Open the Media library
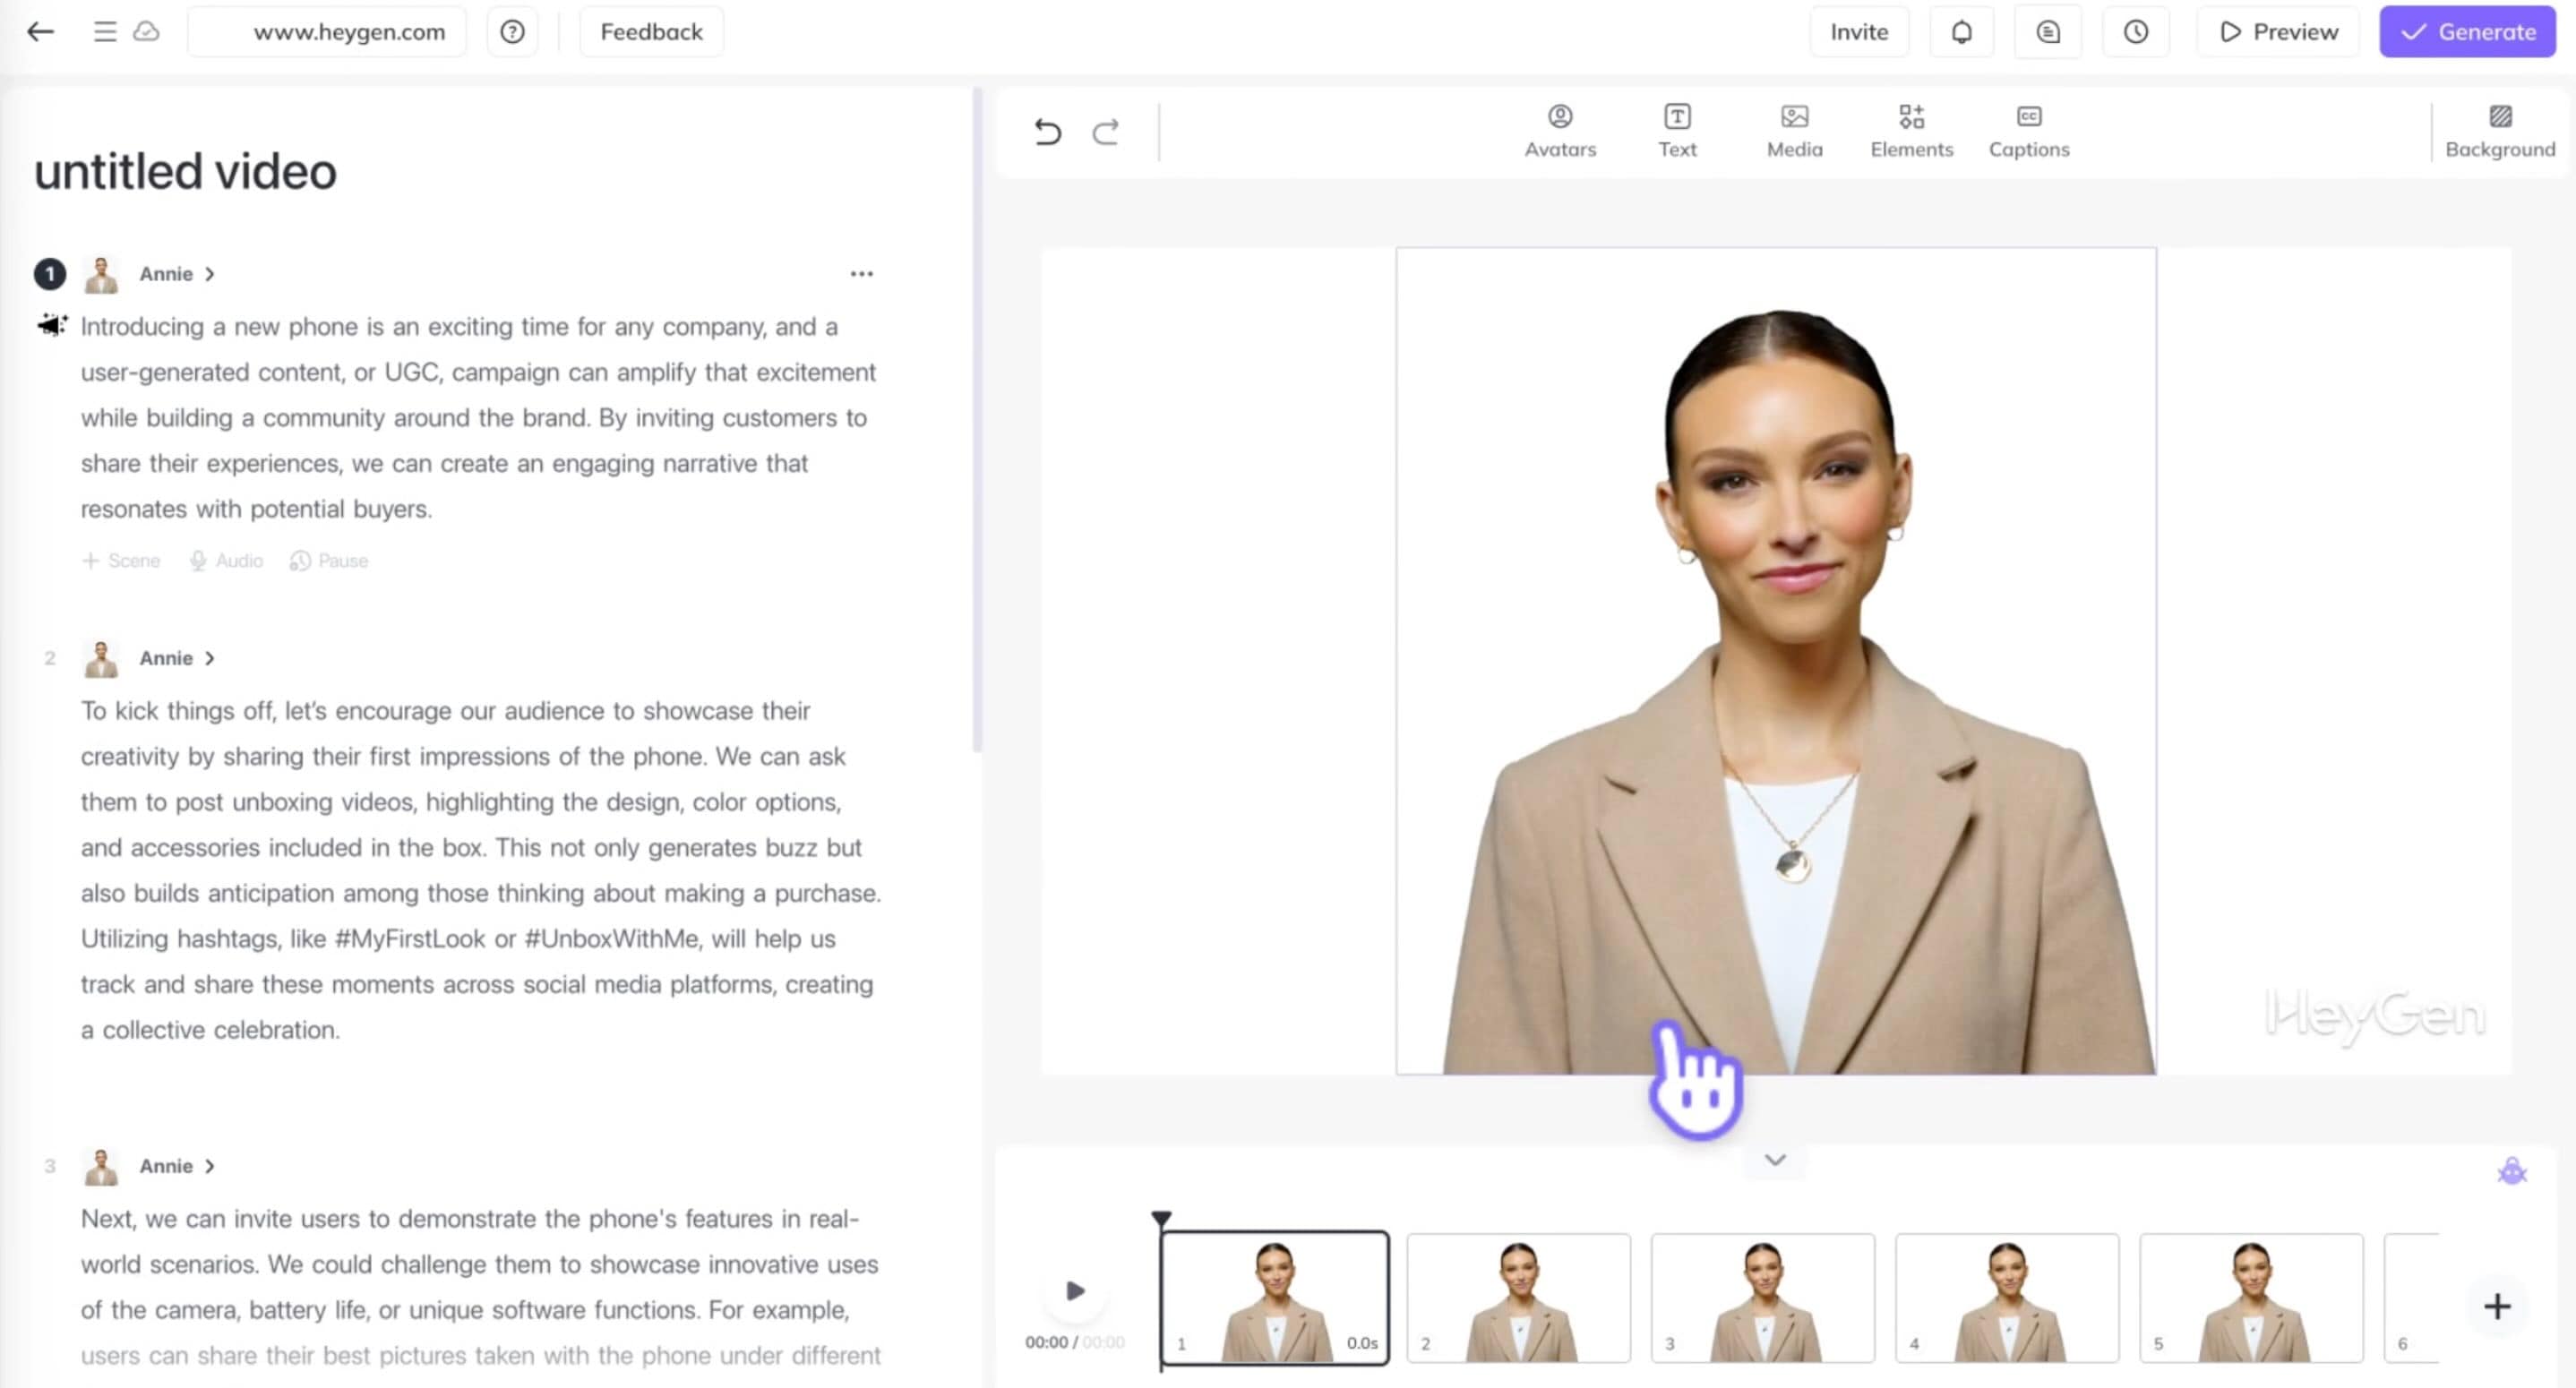Screen dimensions: 2576x1388 click(1793, 130)
